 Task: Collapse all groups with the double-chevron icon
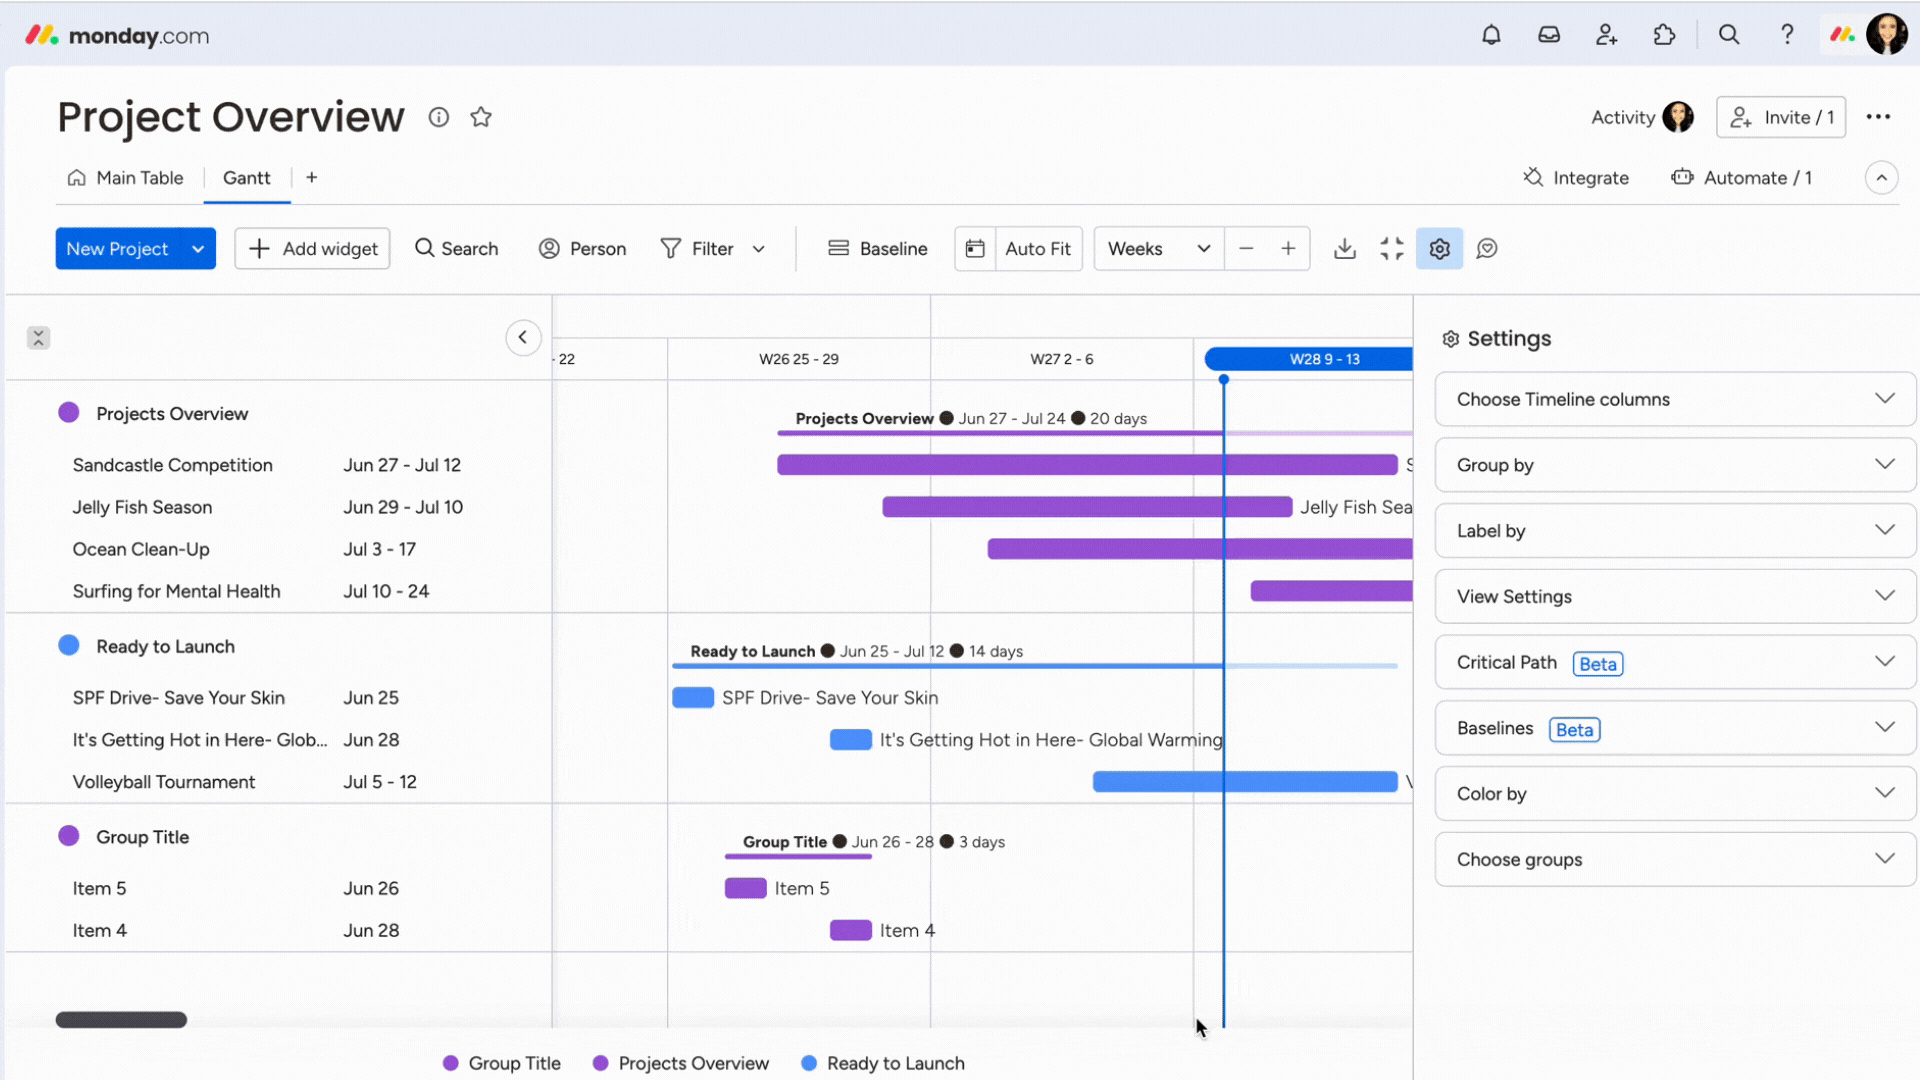click(38, 338)
